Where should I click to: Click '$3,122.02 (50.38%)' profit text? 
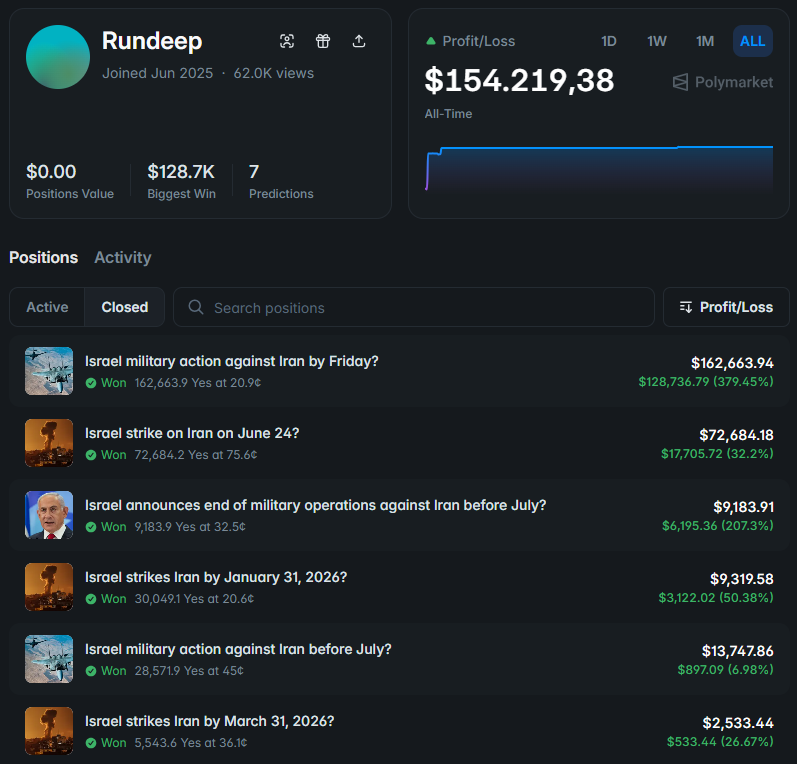(716, 598)
